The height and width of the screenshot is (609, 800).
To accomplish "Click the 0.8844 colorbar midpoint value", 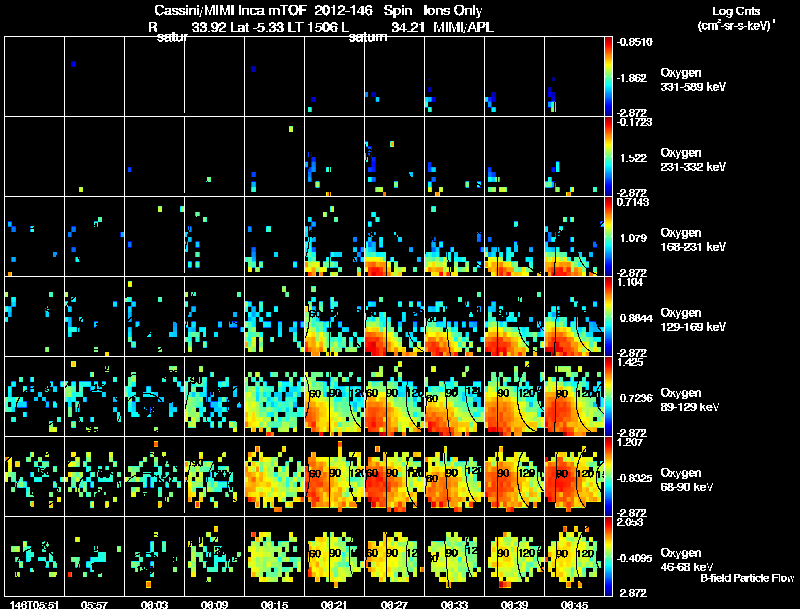I will [636, 318].
